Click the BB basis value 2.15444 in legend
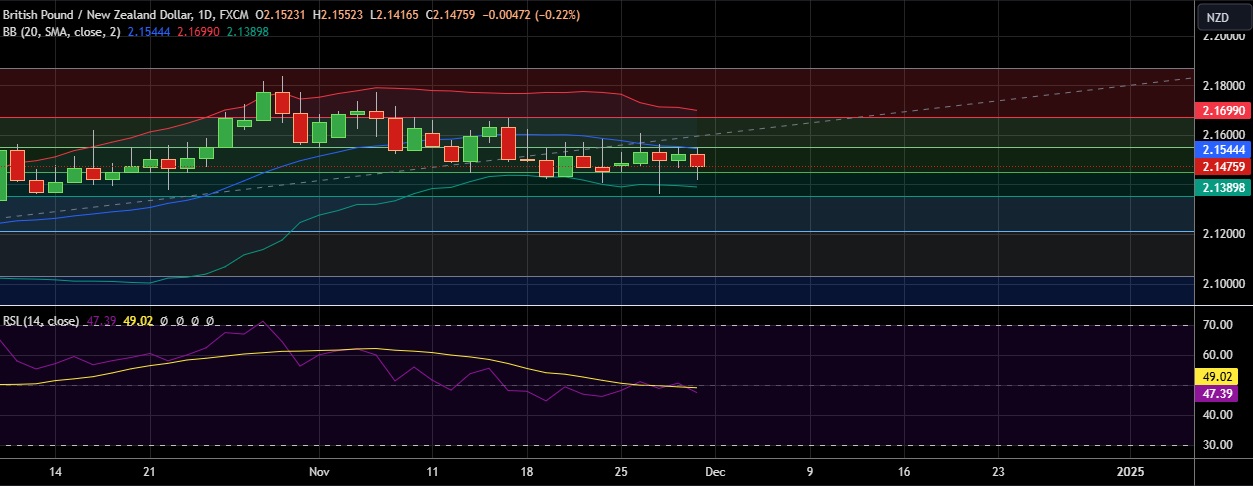1253x486 pixels. pos(148,32)
